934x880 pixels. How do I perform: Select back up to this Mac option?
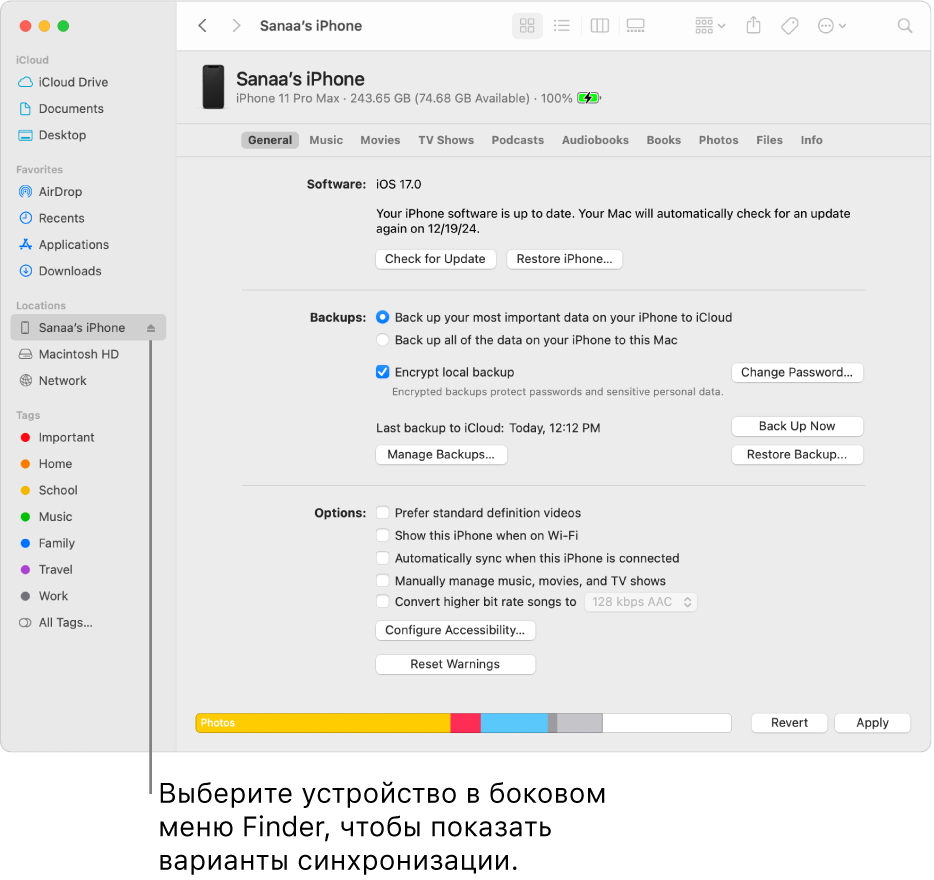point(382,340)
